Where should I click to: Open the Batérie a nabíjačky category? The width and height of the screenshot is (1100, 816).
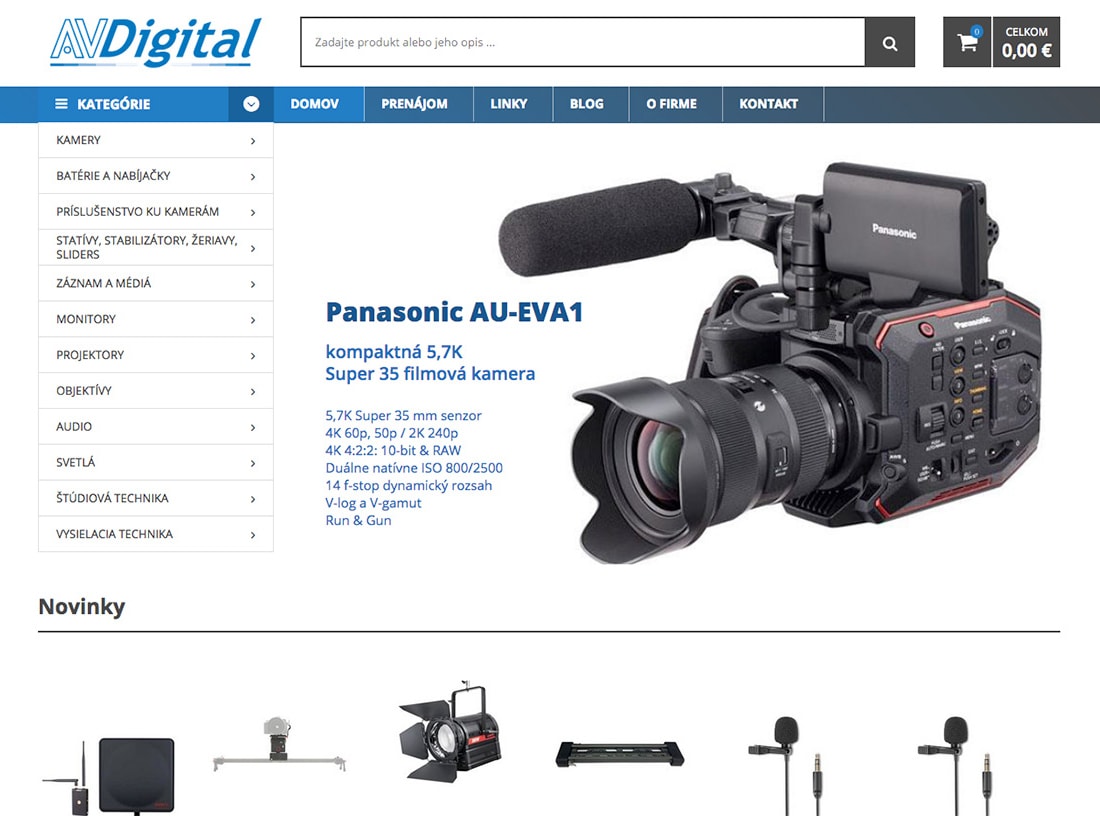click(156, 176)
